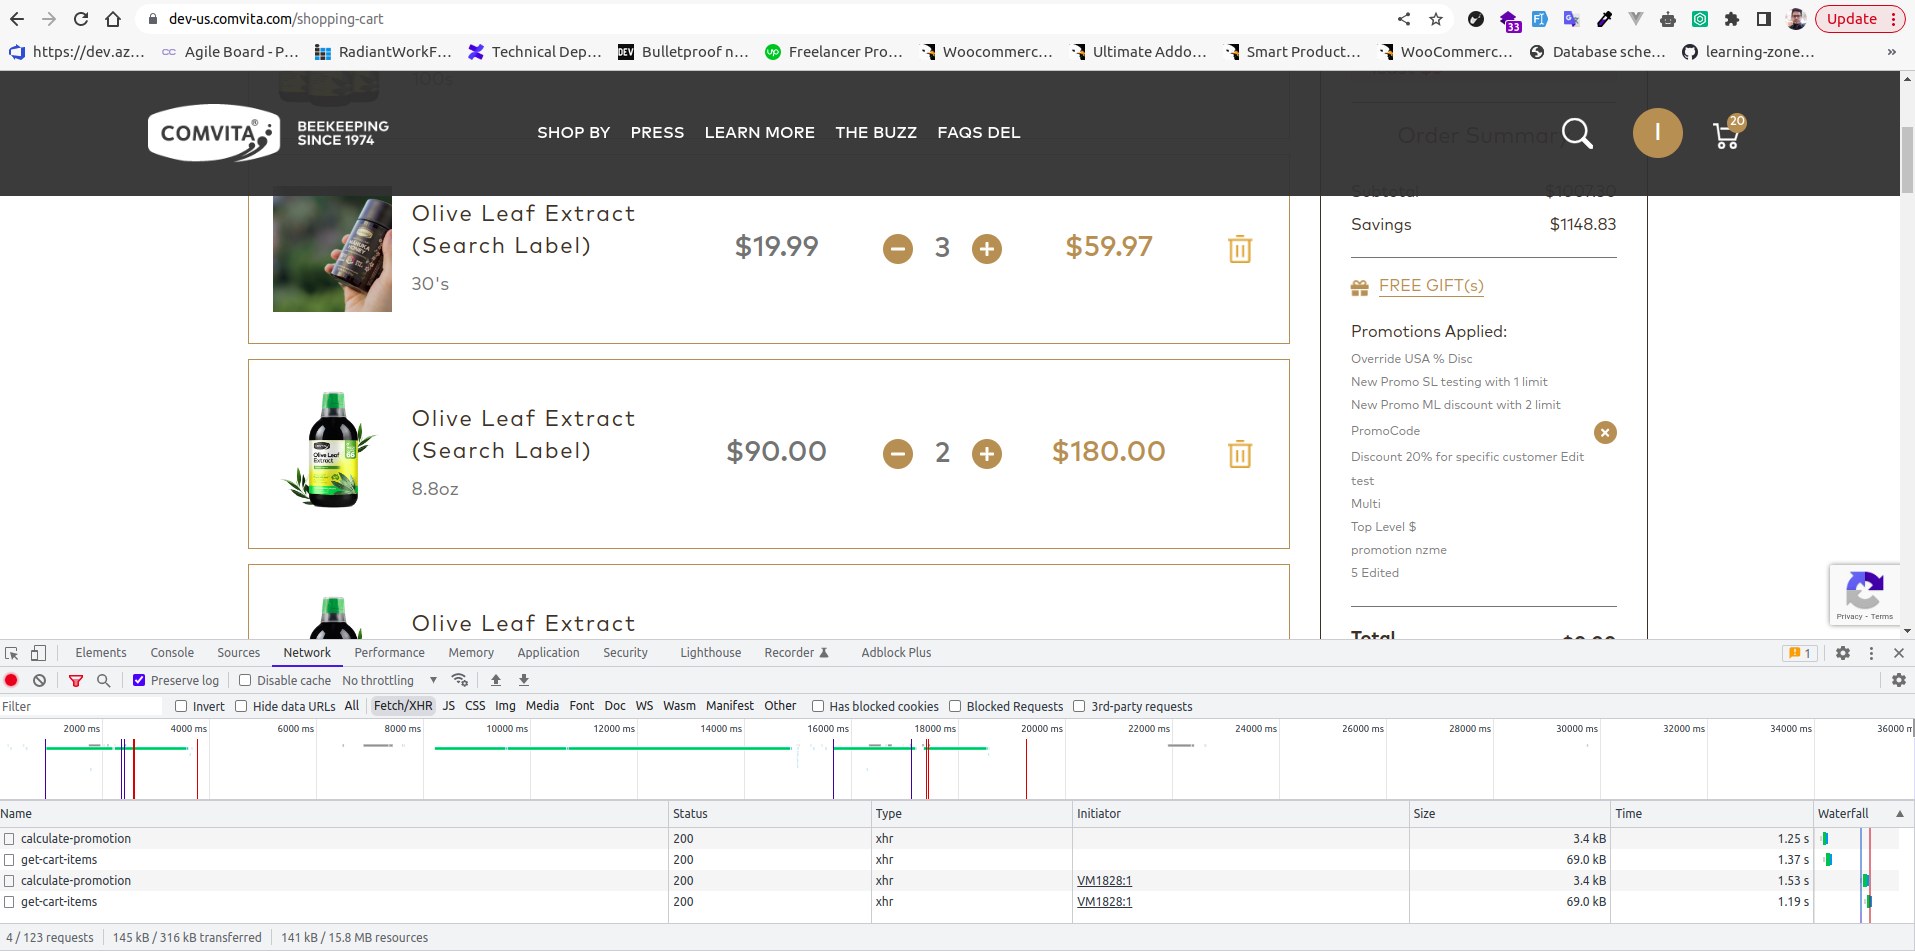Toggle Hide data URLs checkbox
1915x951 pixels.
[x=241, y=706]
